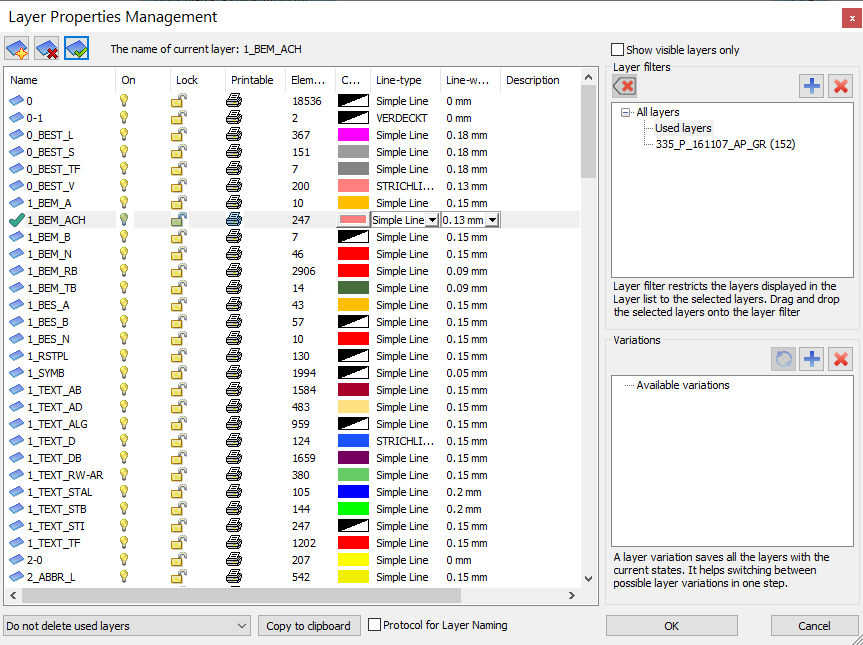Toggle printer icon for layer 0_BEST_L
Screen dimensions: 863x645
coord(234,135)
